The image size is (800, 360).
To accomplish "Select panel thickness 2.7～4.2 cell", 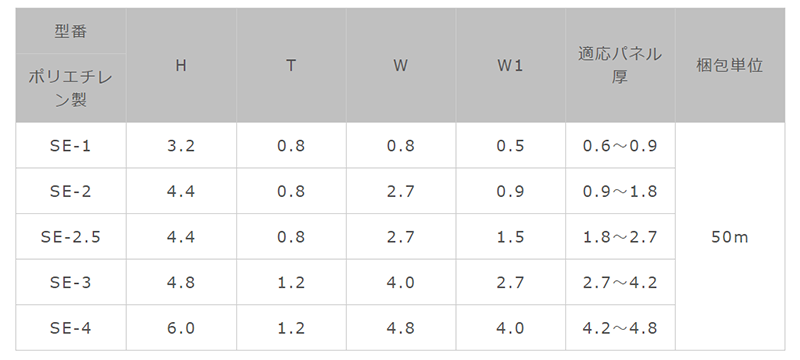I will pos(620,282).
